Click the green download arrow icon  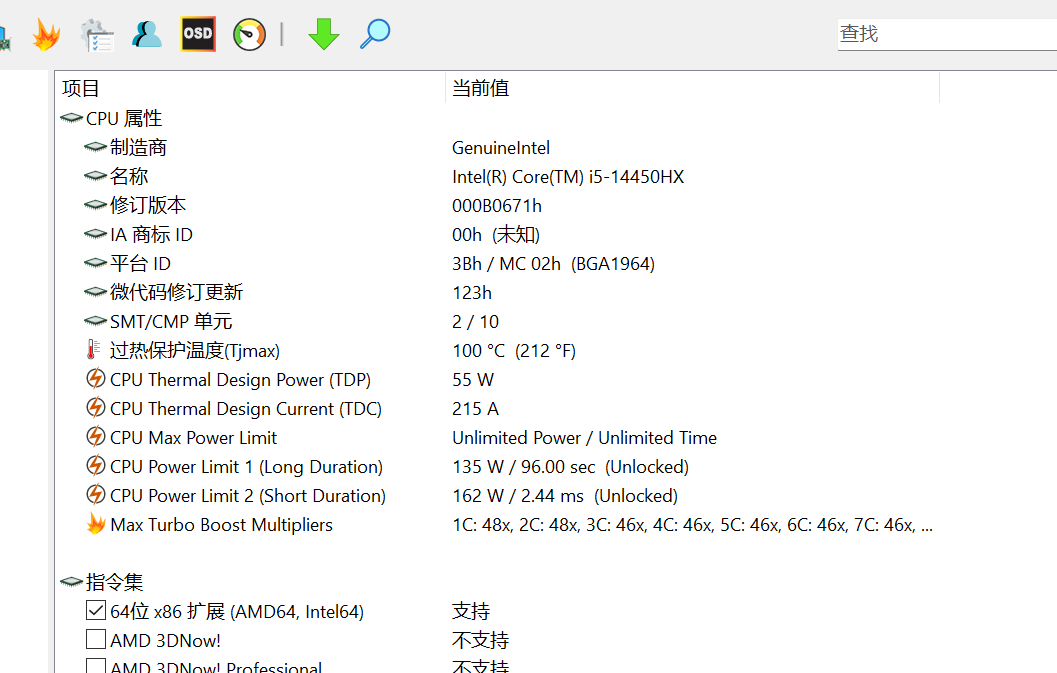point(324,34)
